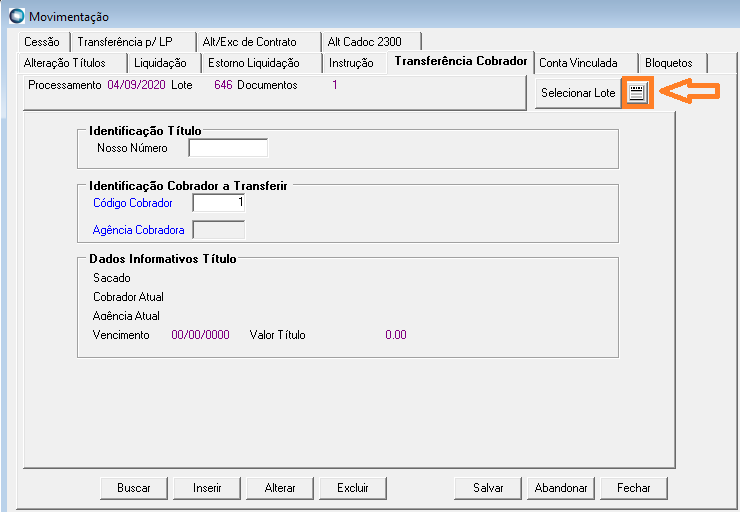
Task: Click the Documentos label
Action: [x=267, y=85]
